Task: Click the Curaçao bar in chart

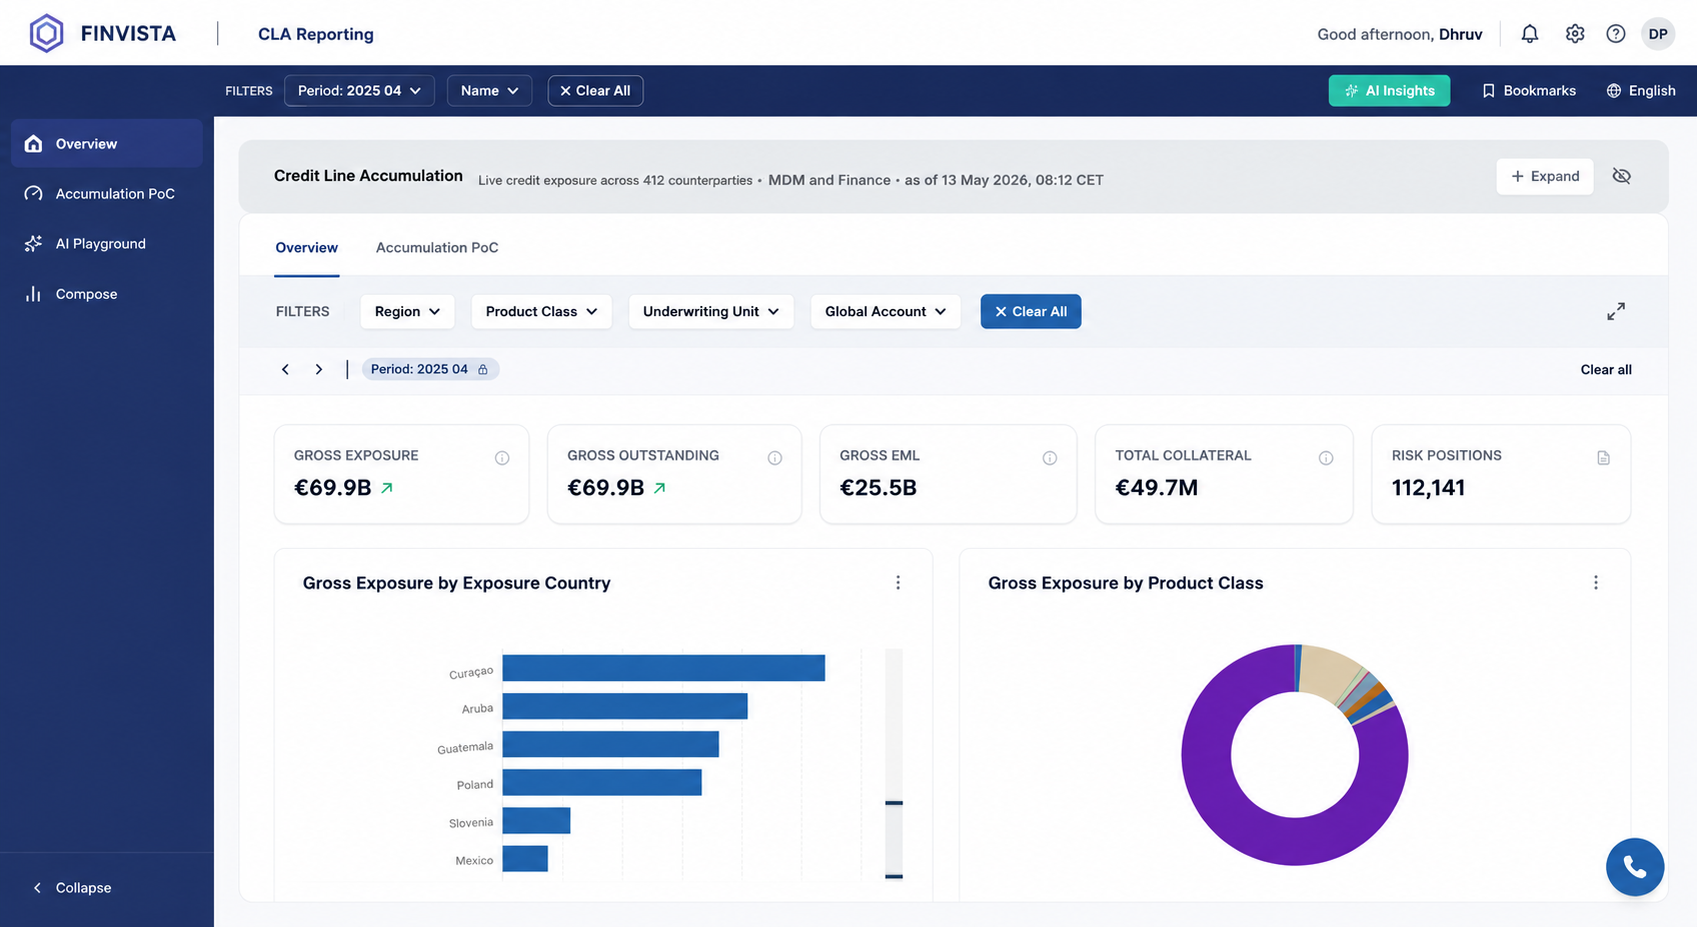Action: 664,668
